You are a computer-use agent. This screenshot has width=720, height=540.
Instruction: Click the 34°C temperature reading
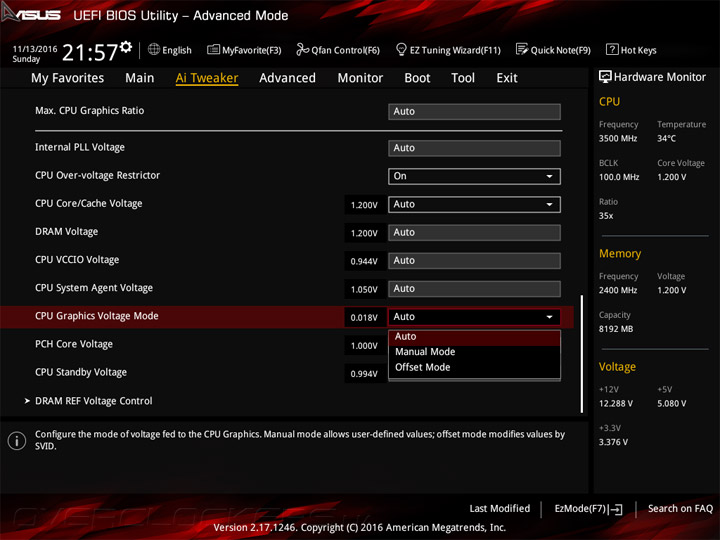(666, 138)
